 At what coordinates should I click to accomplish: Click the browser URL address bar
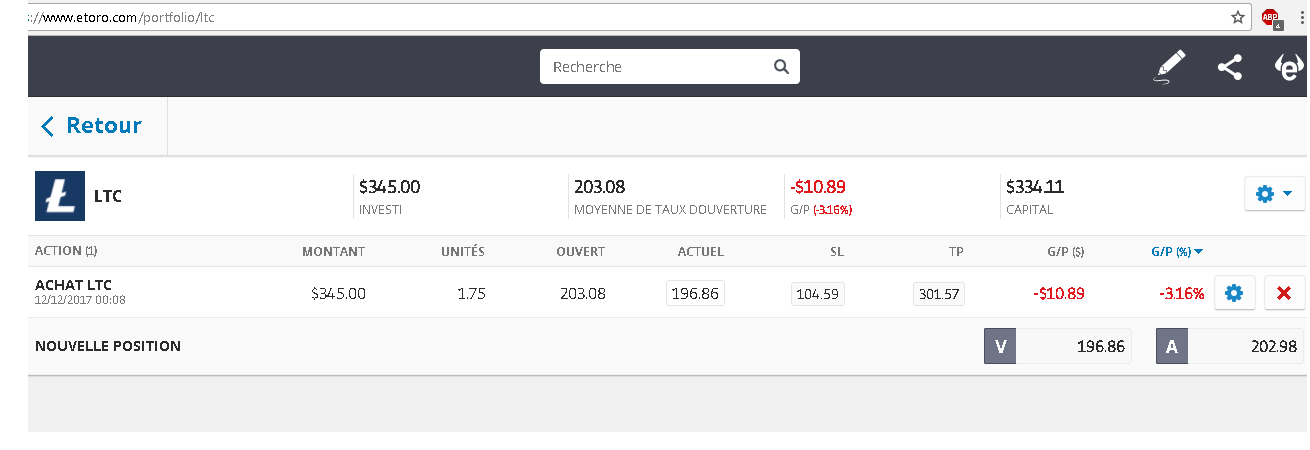[600, 17]
